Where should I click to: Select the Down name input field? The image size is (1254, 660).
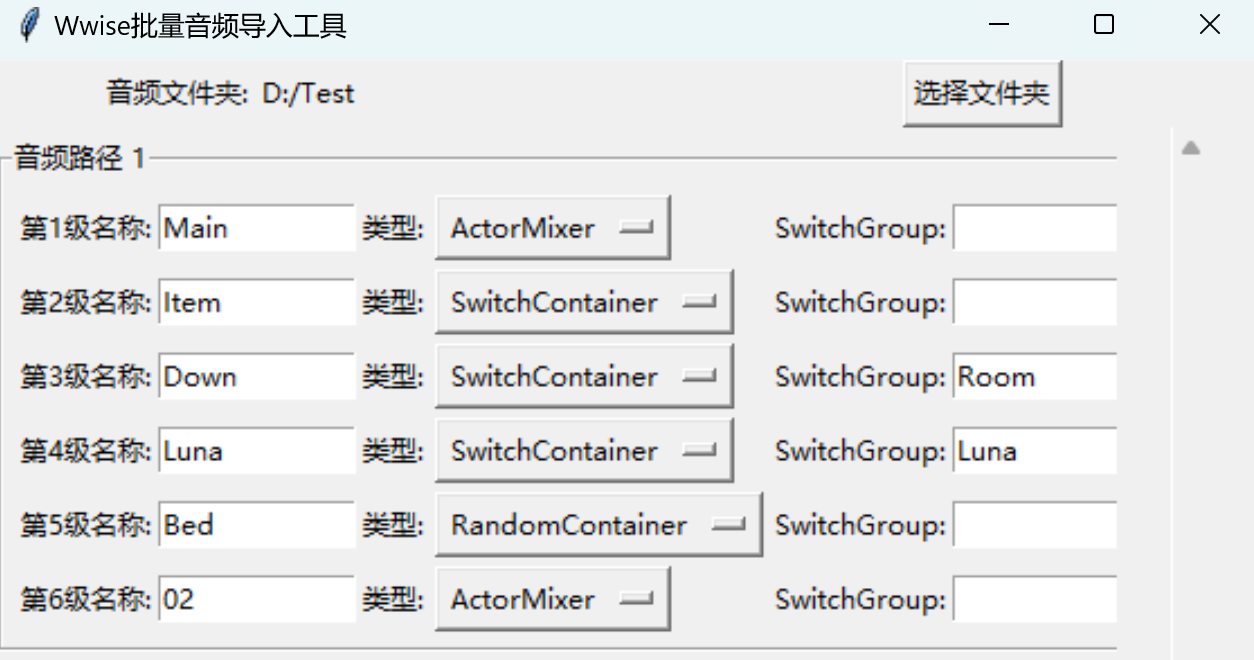[255, 376]
